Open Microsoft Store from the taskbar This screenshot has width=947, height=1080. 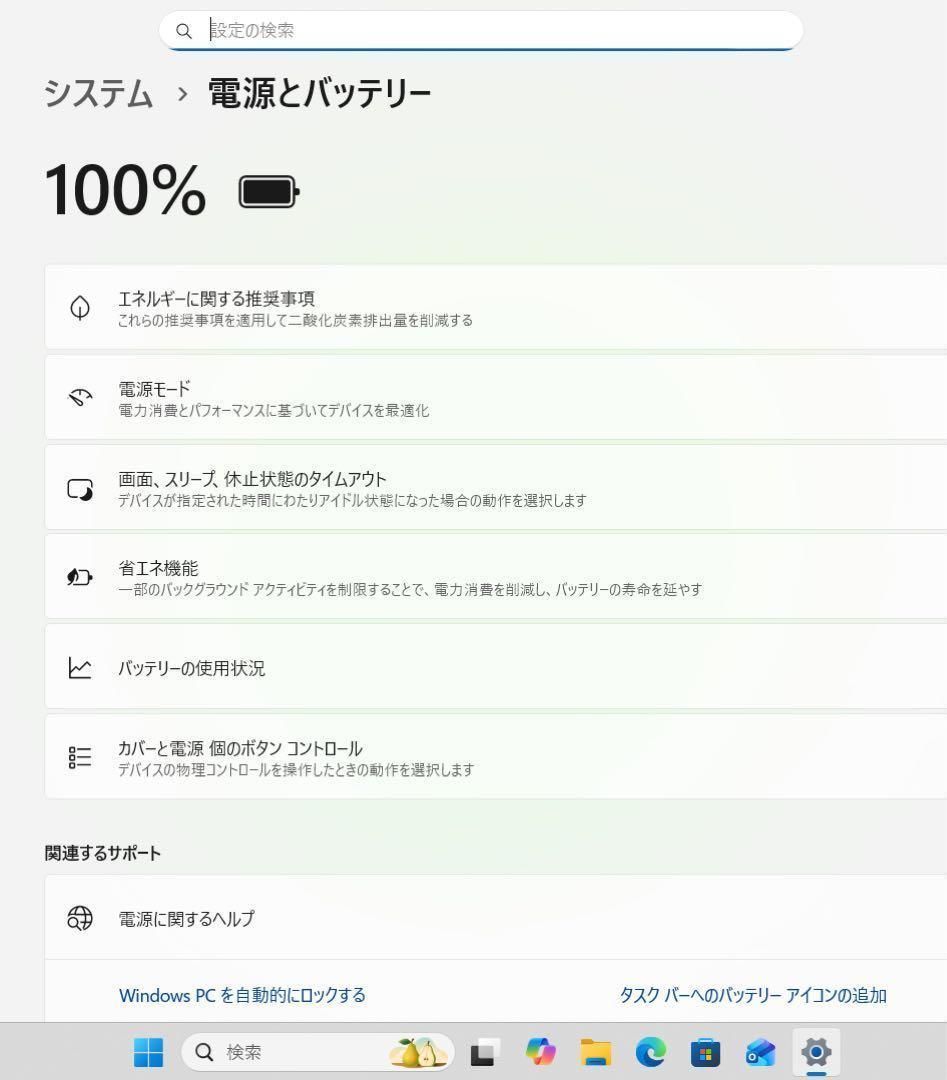click(x=706, y=1052)
